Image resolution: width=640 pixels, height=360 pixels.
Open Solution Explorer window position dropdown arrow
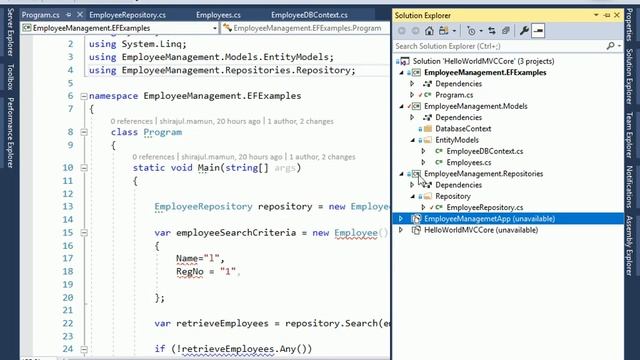click(x=596, y=15)
